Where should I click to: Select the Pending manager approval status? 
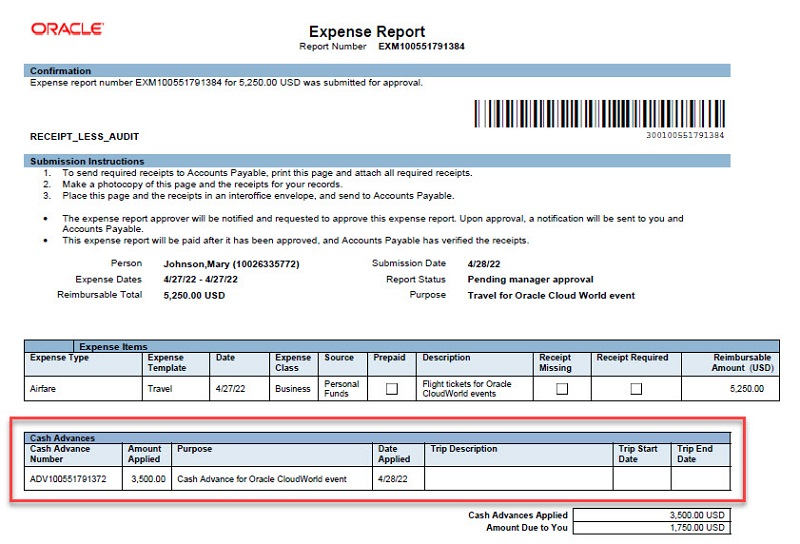pyautogui.click(x=530, y=279)
